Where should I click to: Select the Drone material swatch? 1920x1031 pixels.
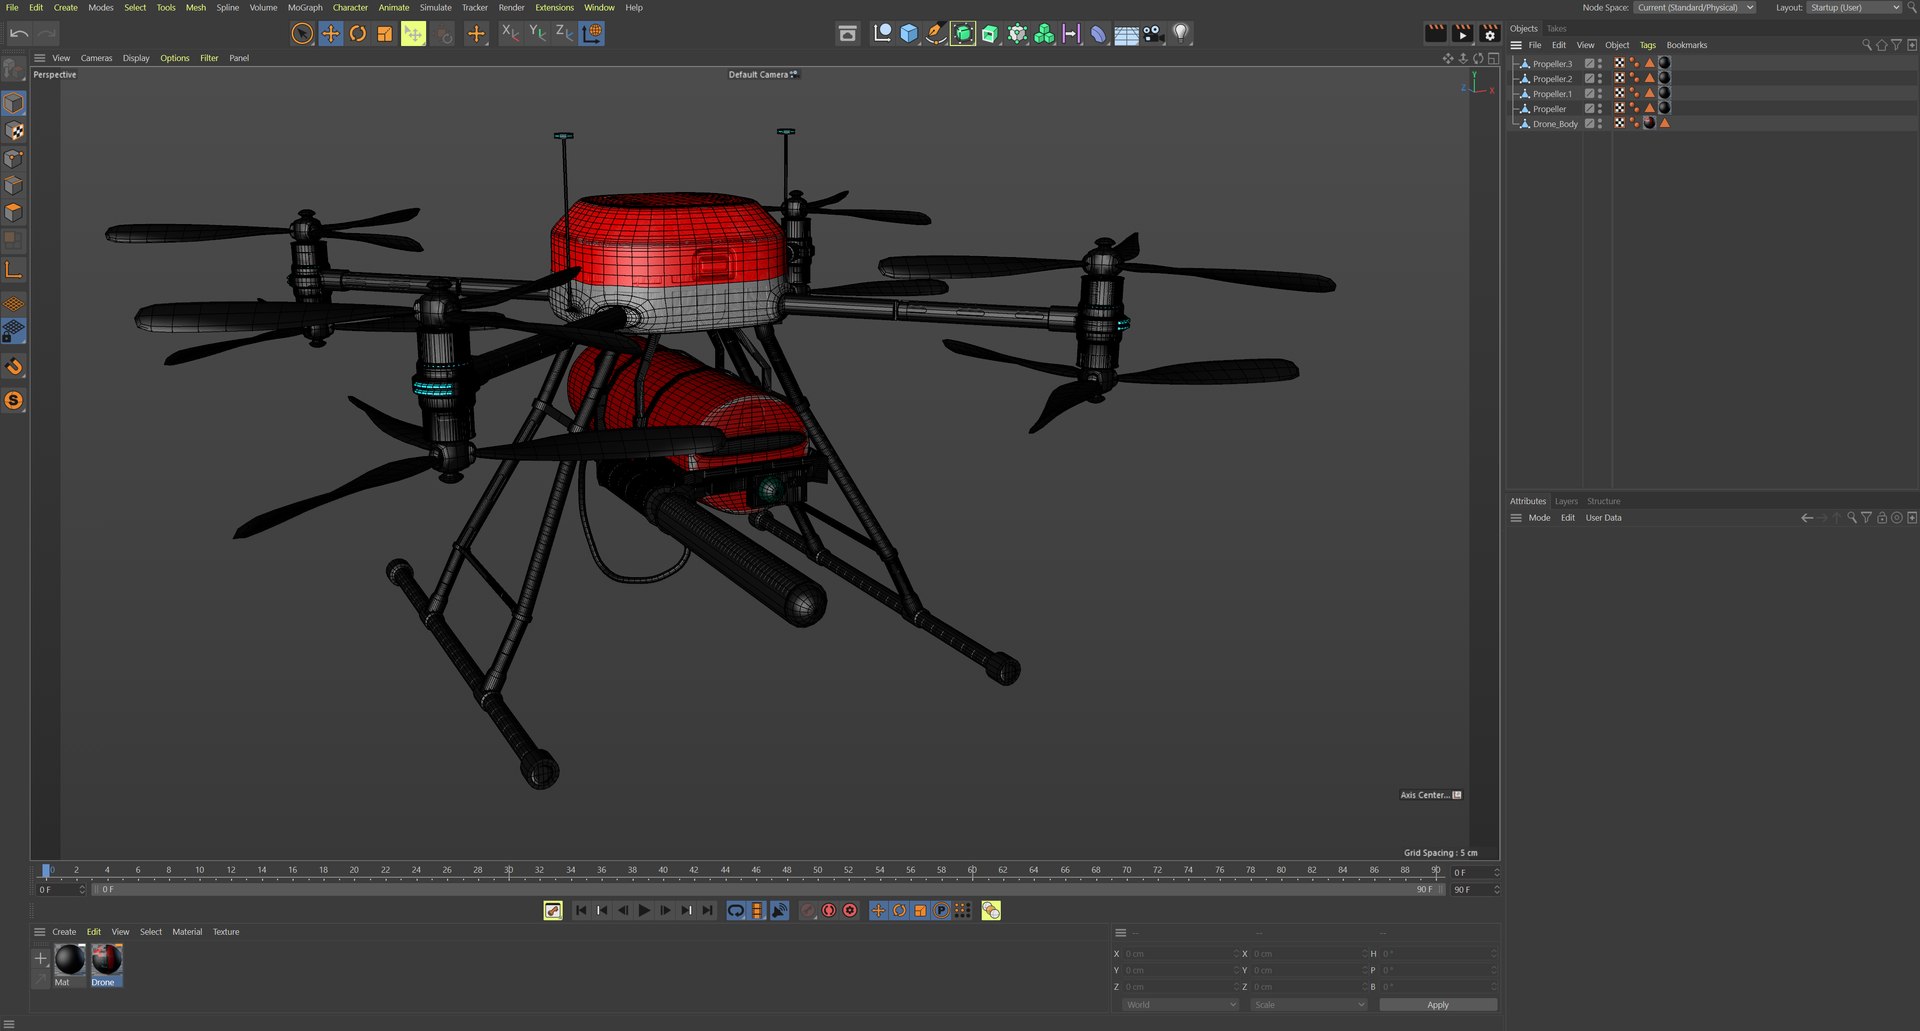pos(106,964)
